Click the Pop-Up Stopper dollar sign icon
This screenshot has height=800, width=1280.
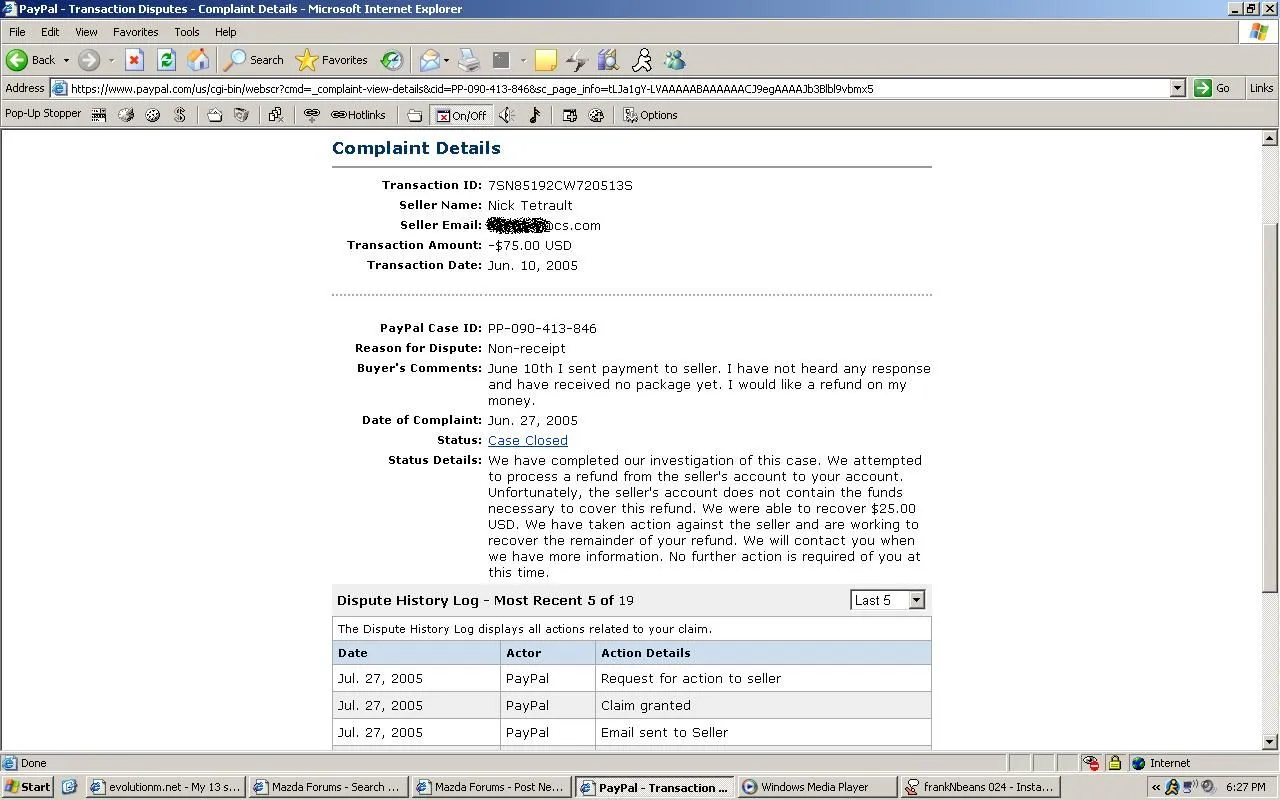click(x=180, y=115)
